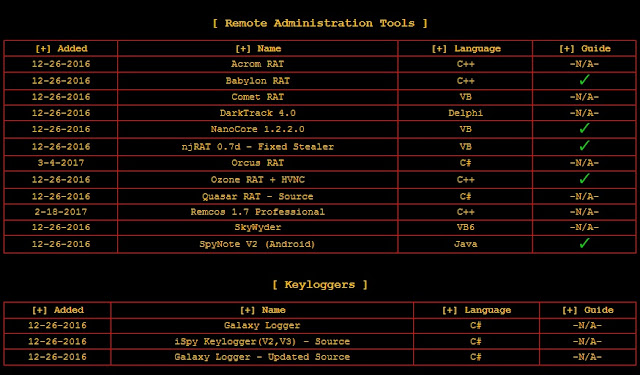Click the -N/A- guide cell for DarkTrack 4.0
Image resolution: width=640 pixels, height=375 pixels.
[584, 113]
